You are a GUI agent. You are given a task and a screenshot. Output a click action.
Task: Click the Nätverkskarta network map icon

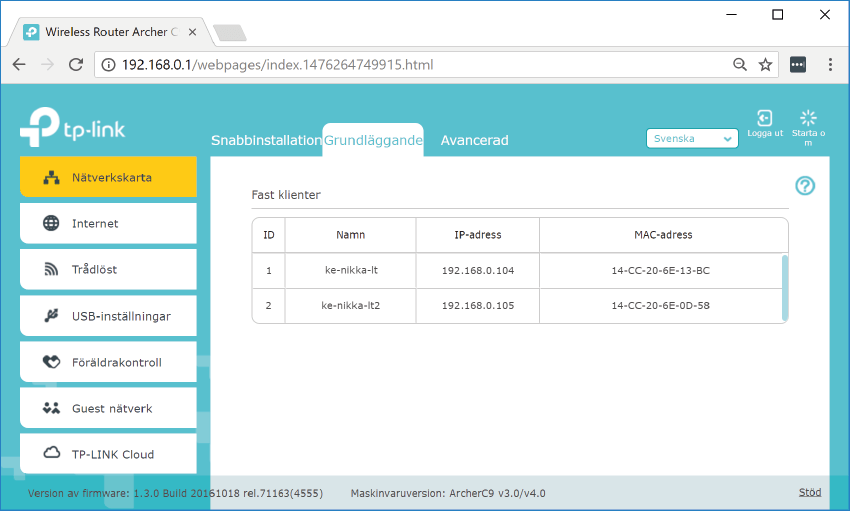click(52, 178)
